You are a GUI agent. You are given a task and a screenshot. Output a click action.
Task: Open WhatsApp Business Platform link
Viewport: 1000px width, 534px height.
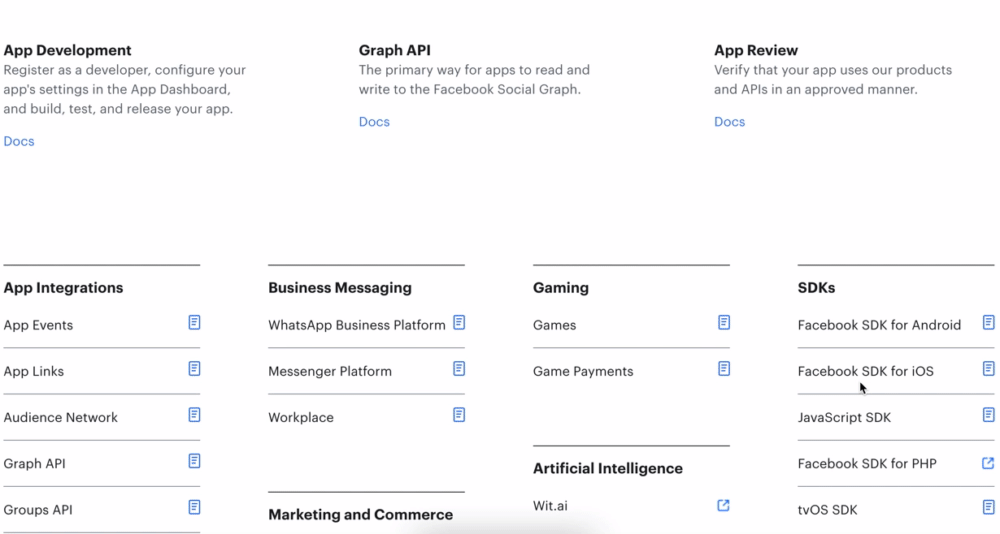tap(357, 325)
